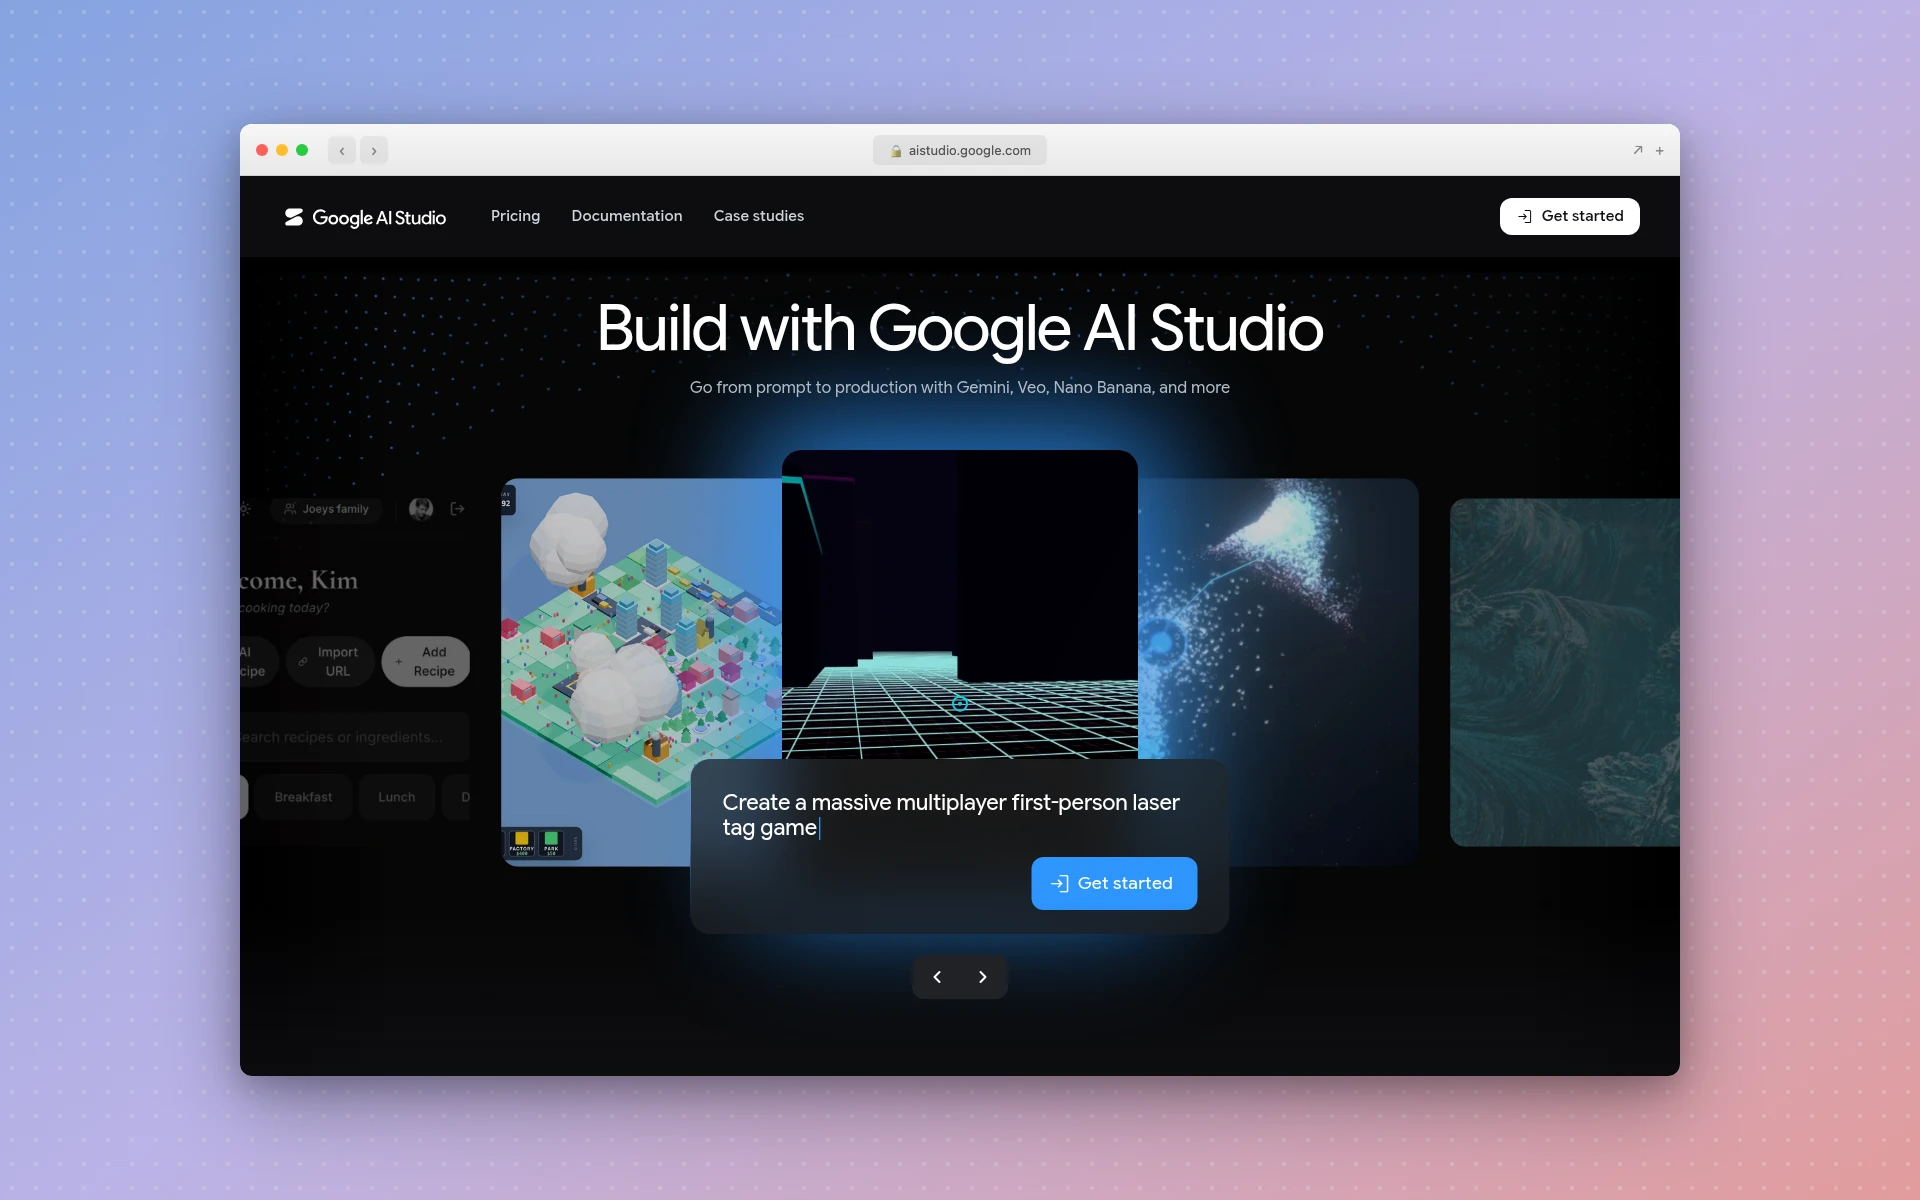Click the laser tag prompt text field
The width and height of the screenshot is (1920, 1200).
(x=951, y=815)
